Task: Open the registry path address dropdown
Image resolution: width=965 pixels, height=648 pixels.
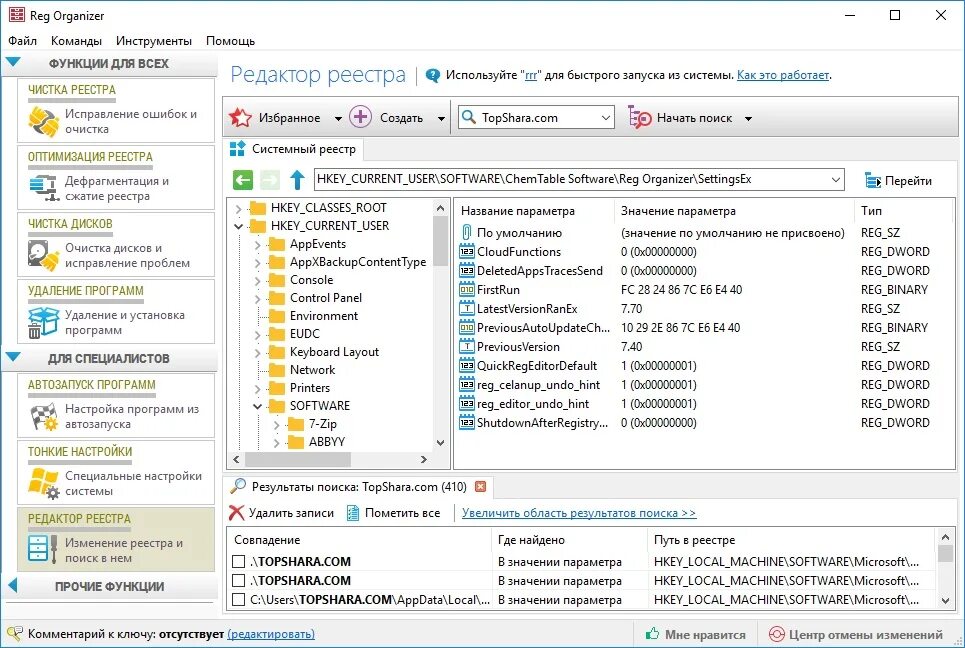Action: pyautogui.click(x=836, y=180)
